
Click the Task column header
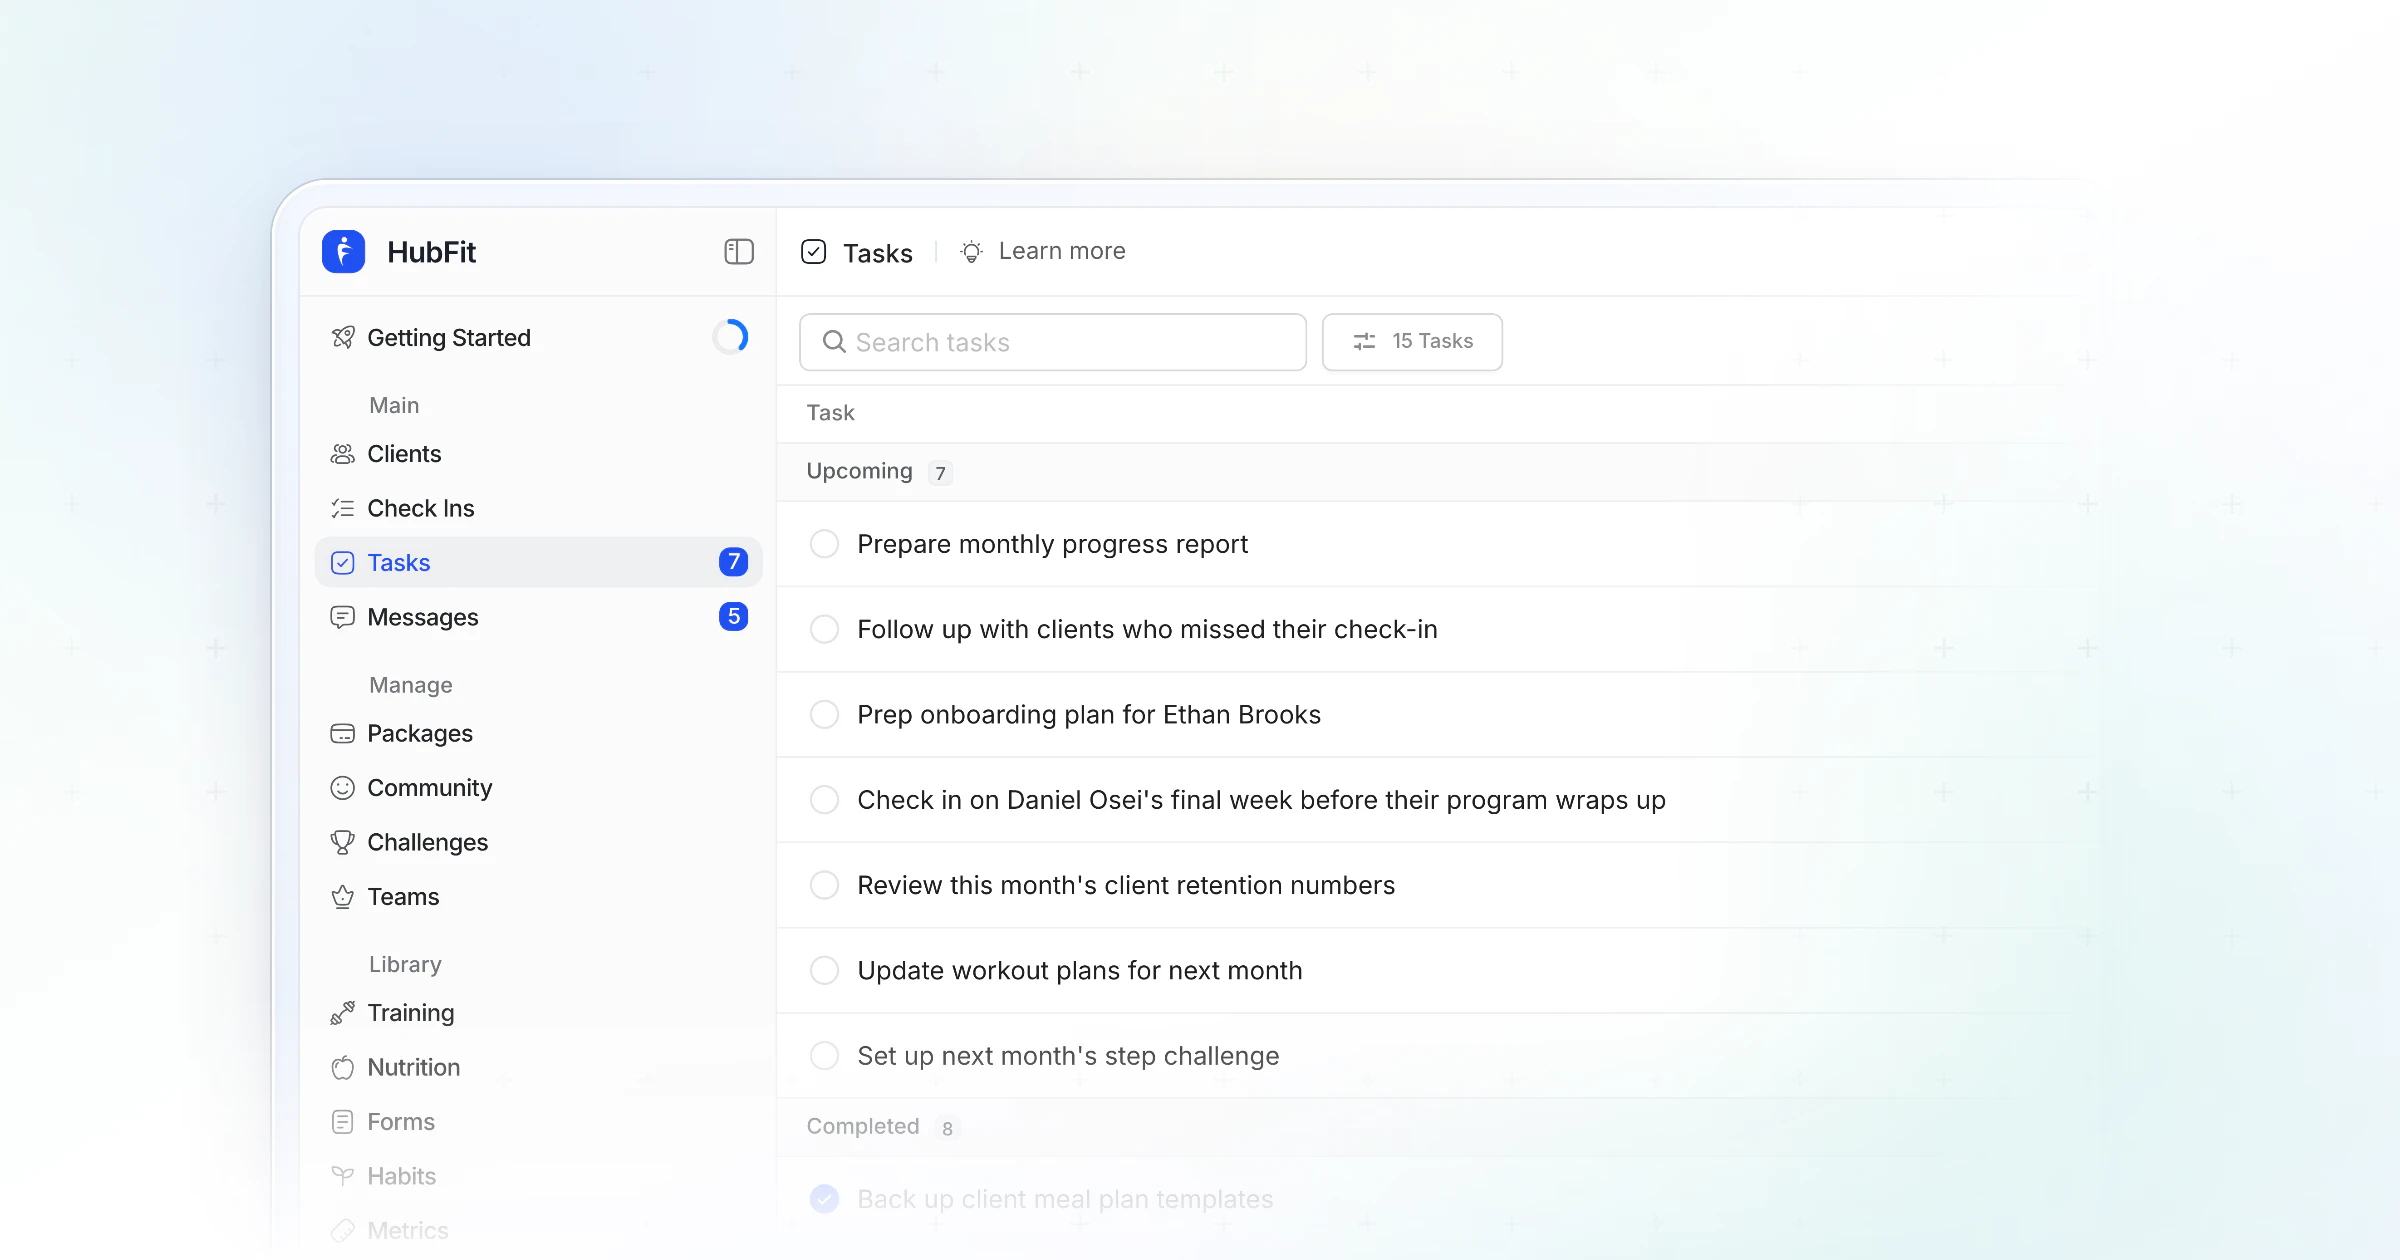(x=831, y=413)
